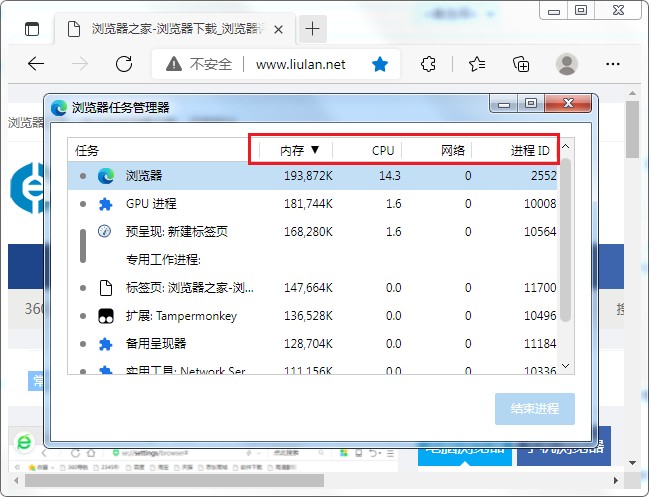Click Edge logo in task manager title bar
The width and height of the screenshot is (649, 497).
59,108
